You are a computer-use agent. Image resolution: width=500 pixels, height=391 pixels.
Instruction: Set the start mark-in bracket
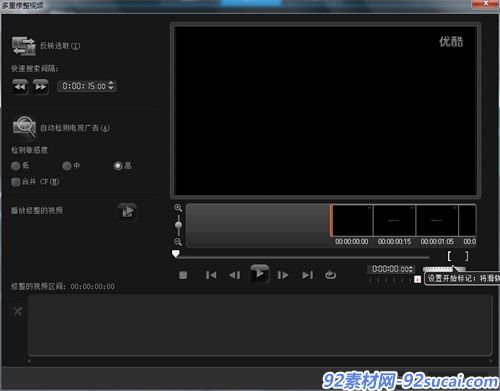[x=449, y=256]
